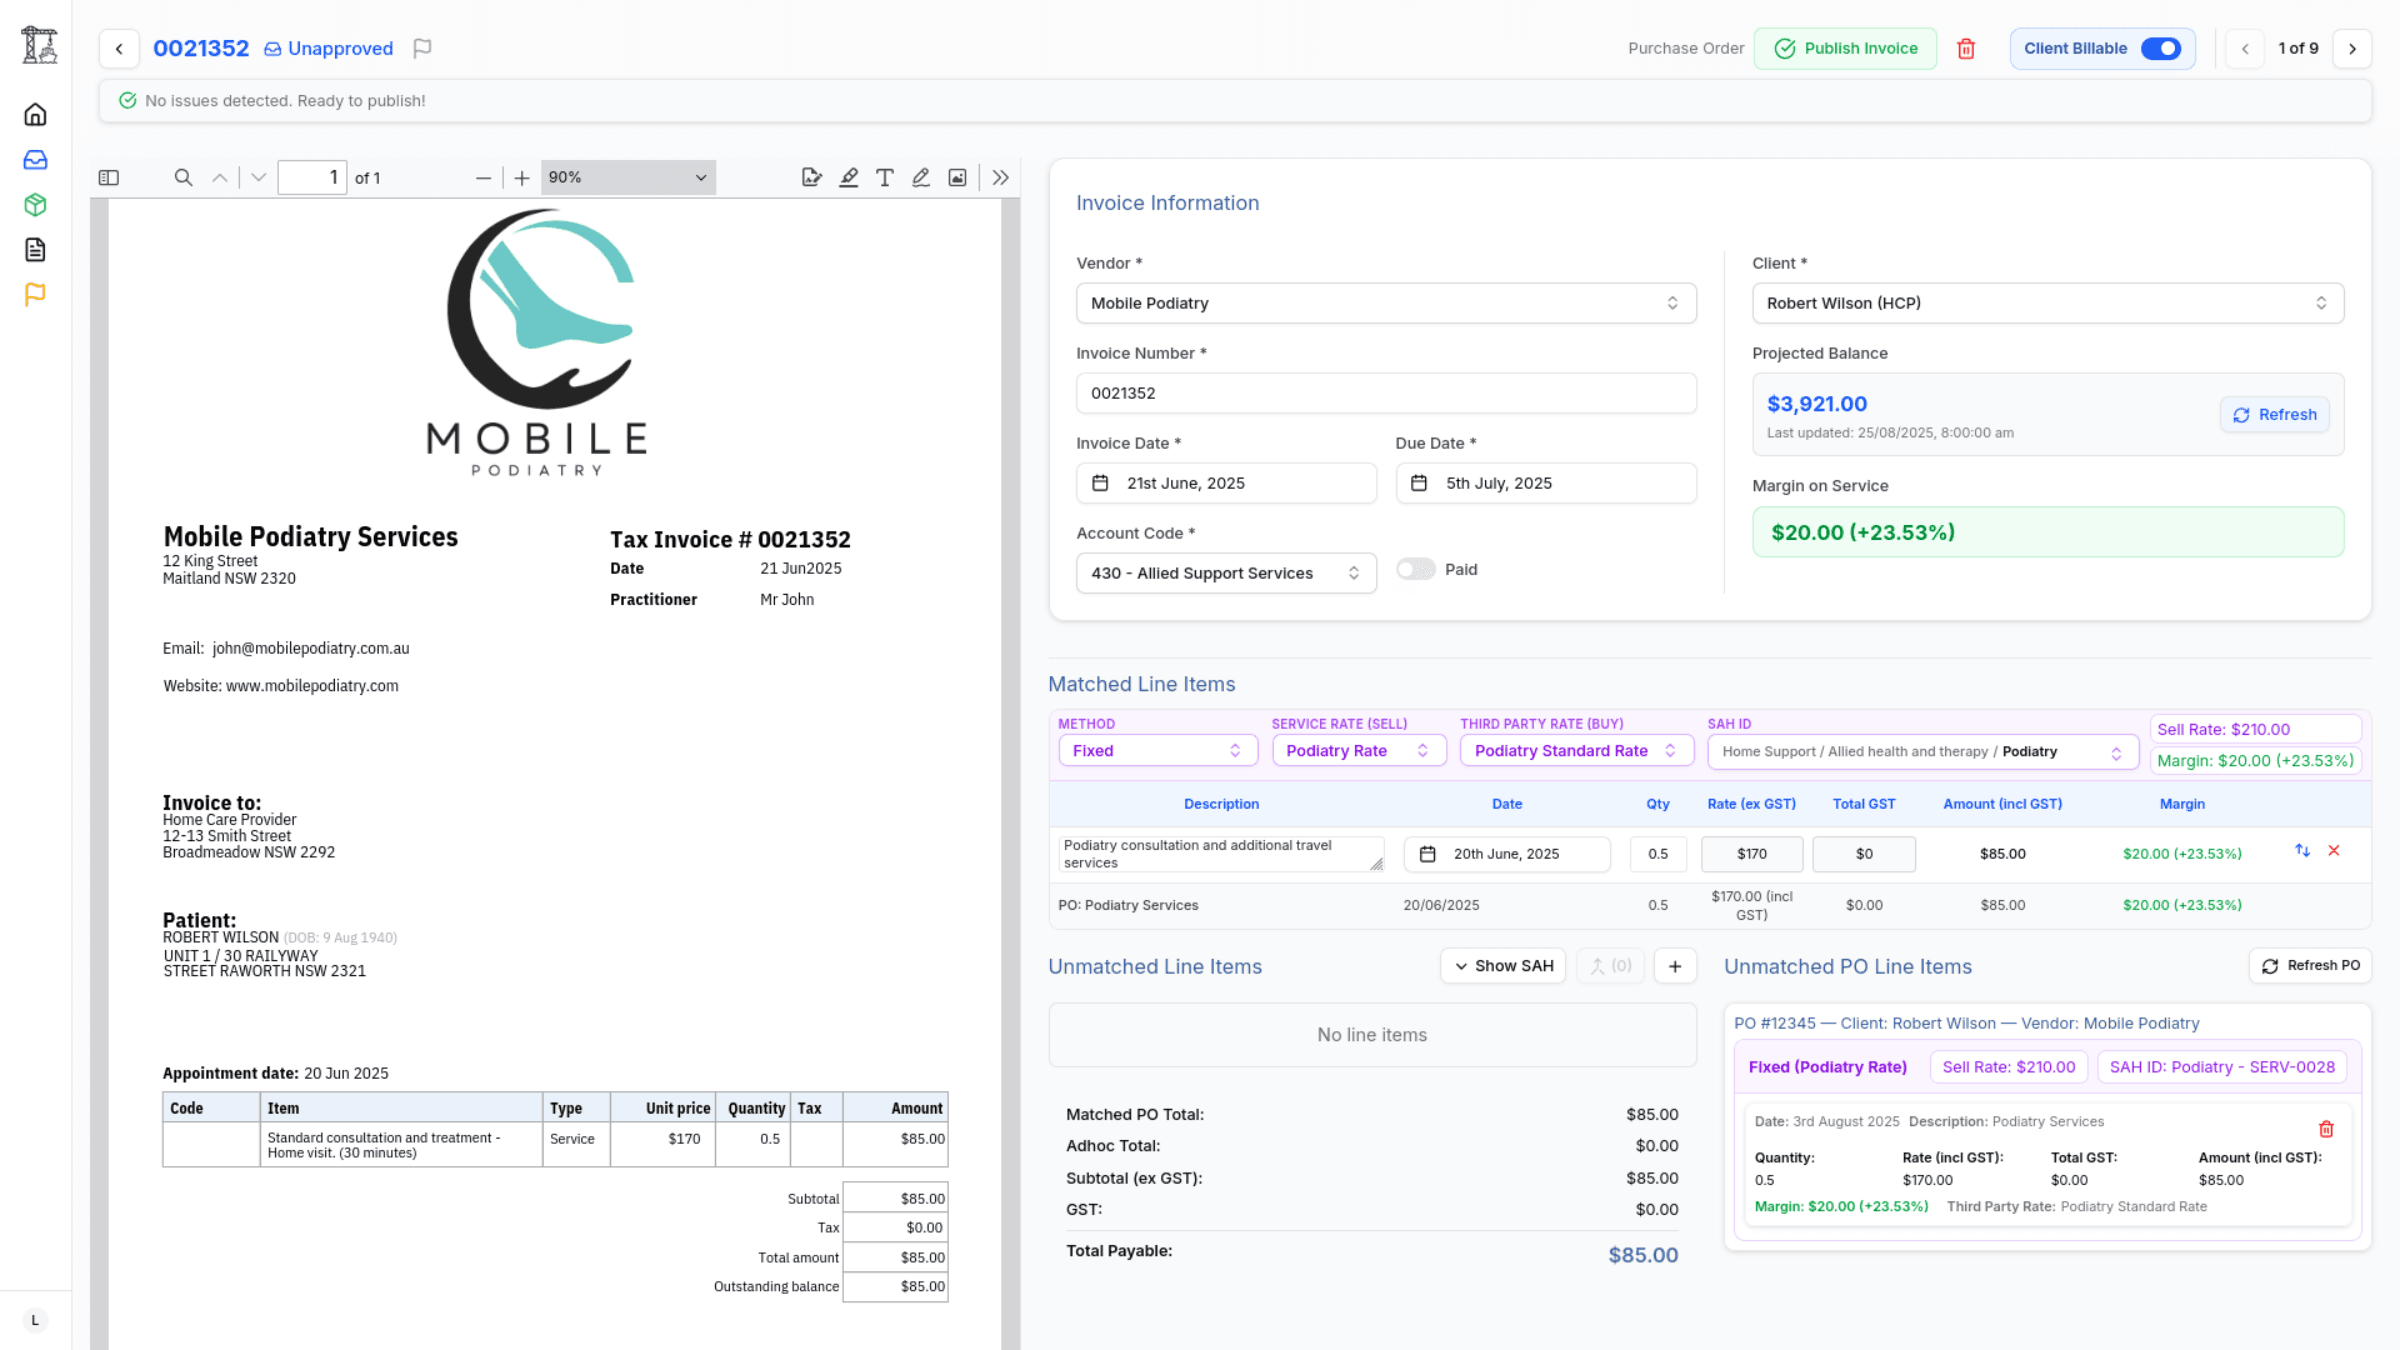Screen dimensions: 2400x1350
Task: Change the 90% zoom level dropdown
Action: pyautogui.click(x=627, y=177)
